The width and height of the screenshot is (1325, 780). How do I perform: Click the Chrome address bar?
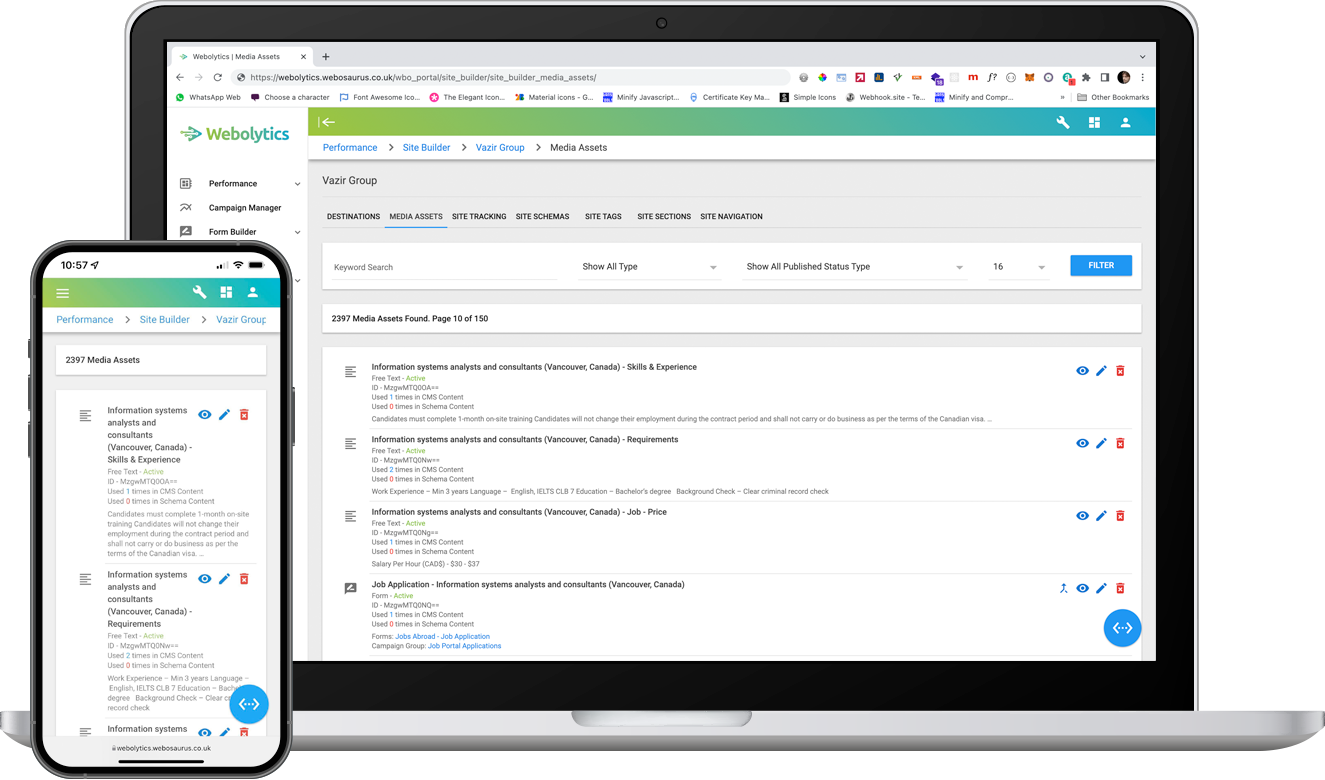[510, 77]
